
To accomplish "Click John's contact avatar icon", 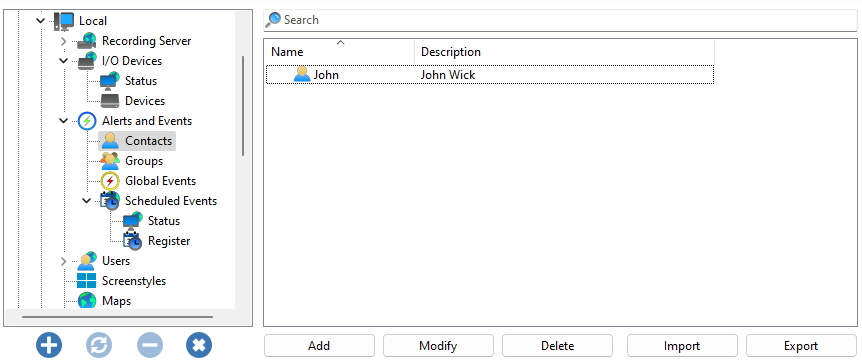I will [x=302, y=74].
